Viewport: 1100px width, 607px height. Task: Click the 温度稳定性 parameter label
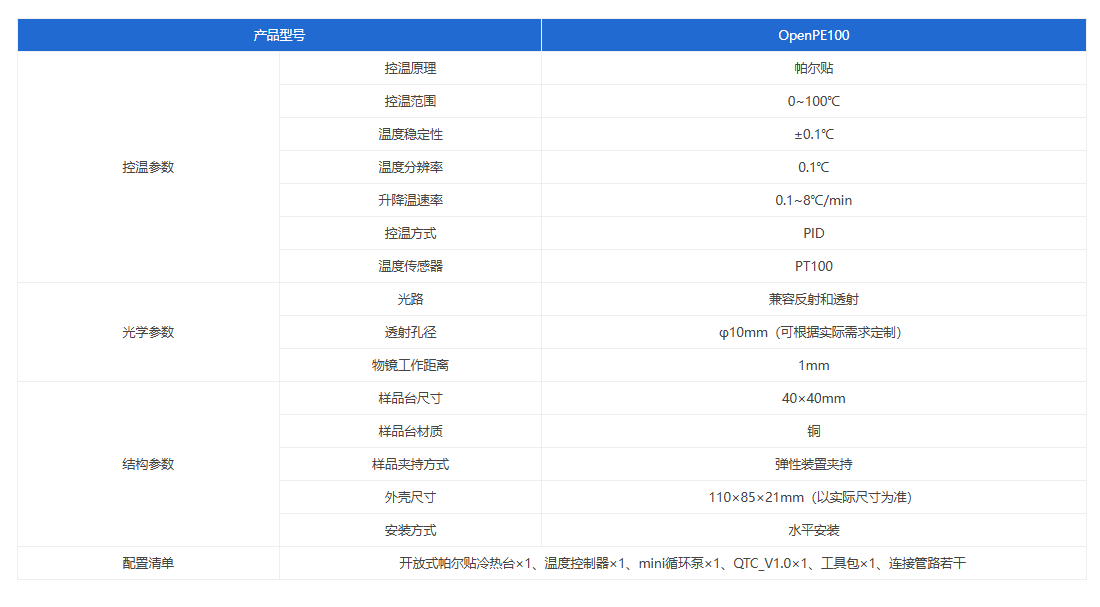(410, 134)
